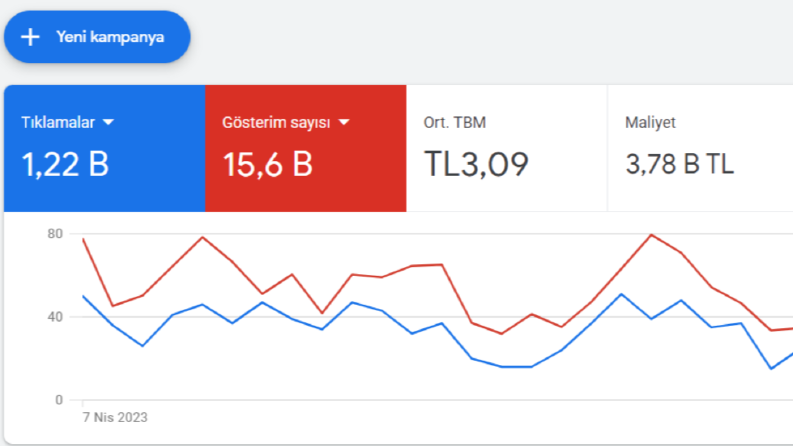Screen dimensions: 793x446
Task: Select the Ort. TBM metric card
Action: coord(507,148)
